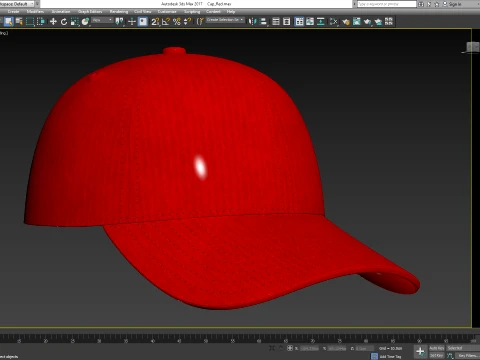
Task: Toggle Keyboard Shortcut Override button
Action: click(x=143, y=22)
